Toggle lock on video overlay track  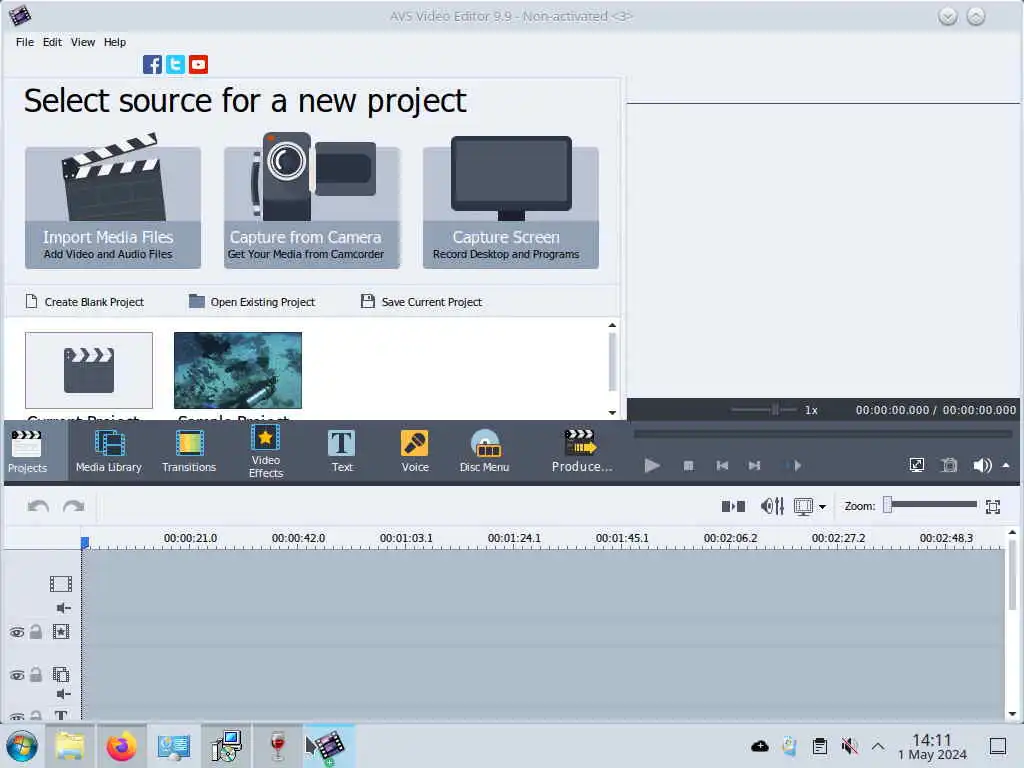point(36,674)
